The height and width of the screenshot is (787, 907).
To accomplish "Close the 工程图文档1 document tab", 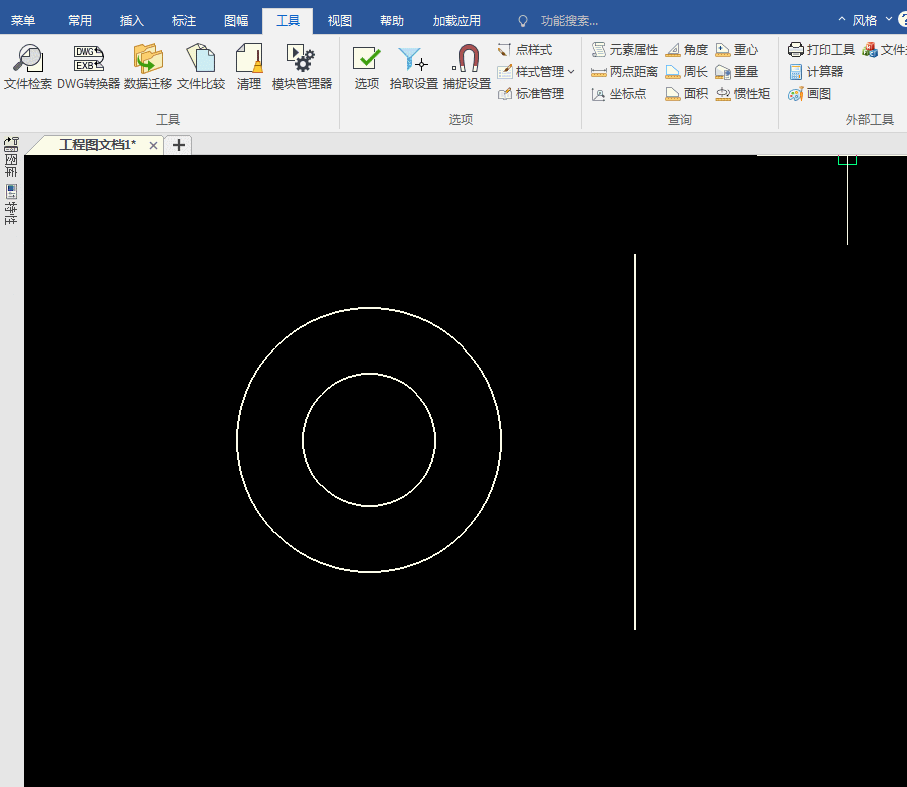I will tap(153, 145).
